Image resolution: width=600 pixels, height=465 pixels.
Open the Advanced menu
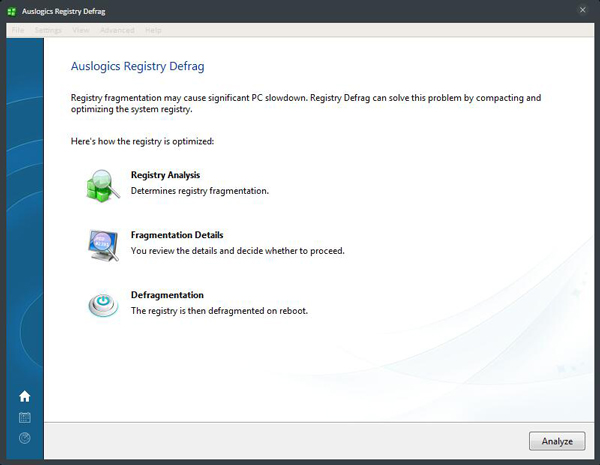[117, 30]
